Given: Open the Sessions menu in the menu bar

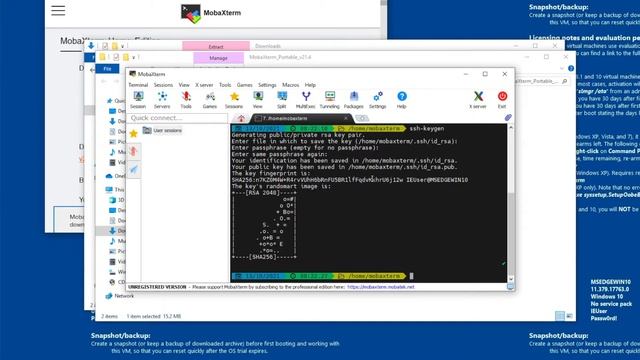Looking at the screenshot, I should pos(163,85).
